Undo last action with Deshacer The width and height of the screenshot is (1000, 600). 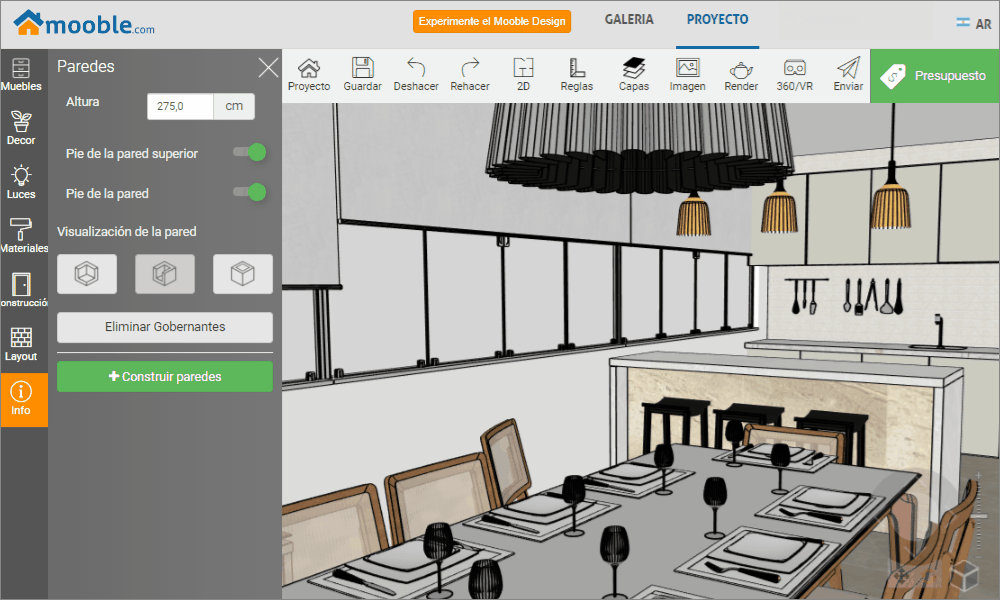pyautogui.click(x=416, y=75)
